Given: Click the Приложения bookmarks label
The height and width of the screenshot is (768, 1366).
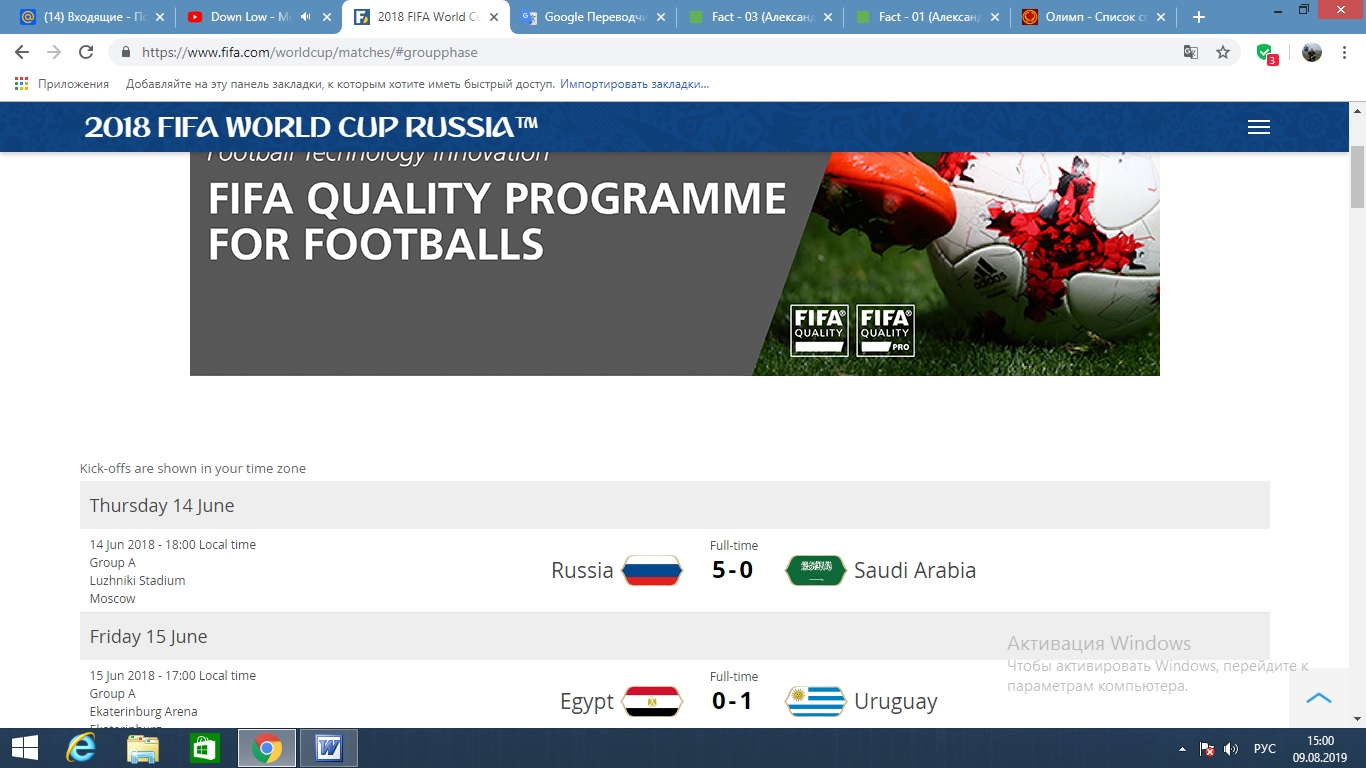Looking at the screenshot, I should (73, 84).
